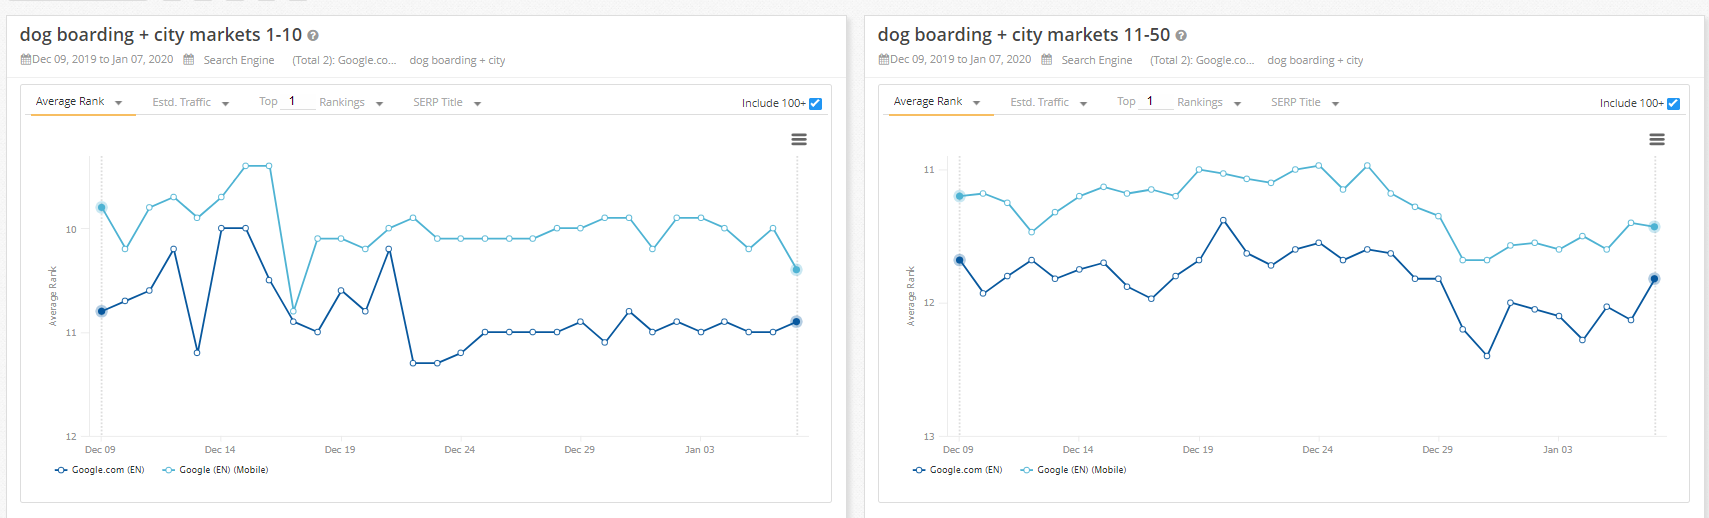The height and width of the screenshot is (518, 1709).
Task: Select Rankings tab in markets 11-50 panel
Action: coord(1200,102)
